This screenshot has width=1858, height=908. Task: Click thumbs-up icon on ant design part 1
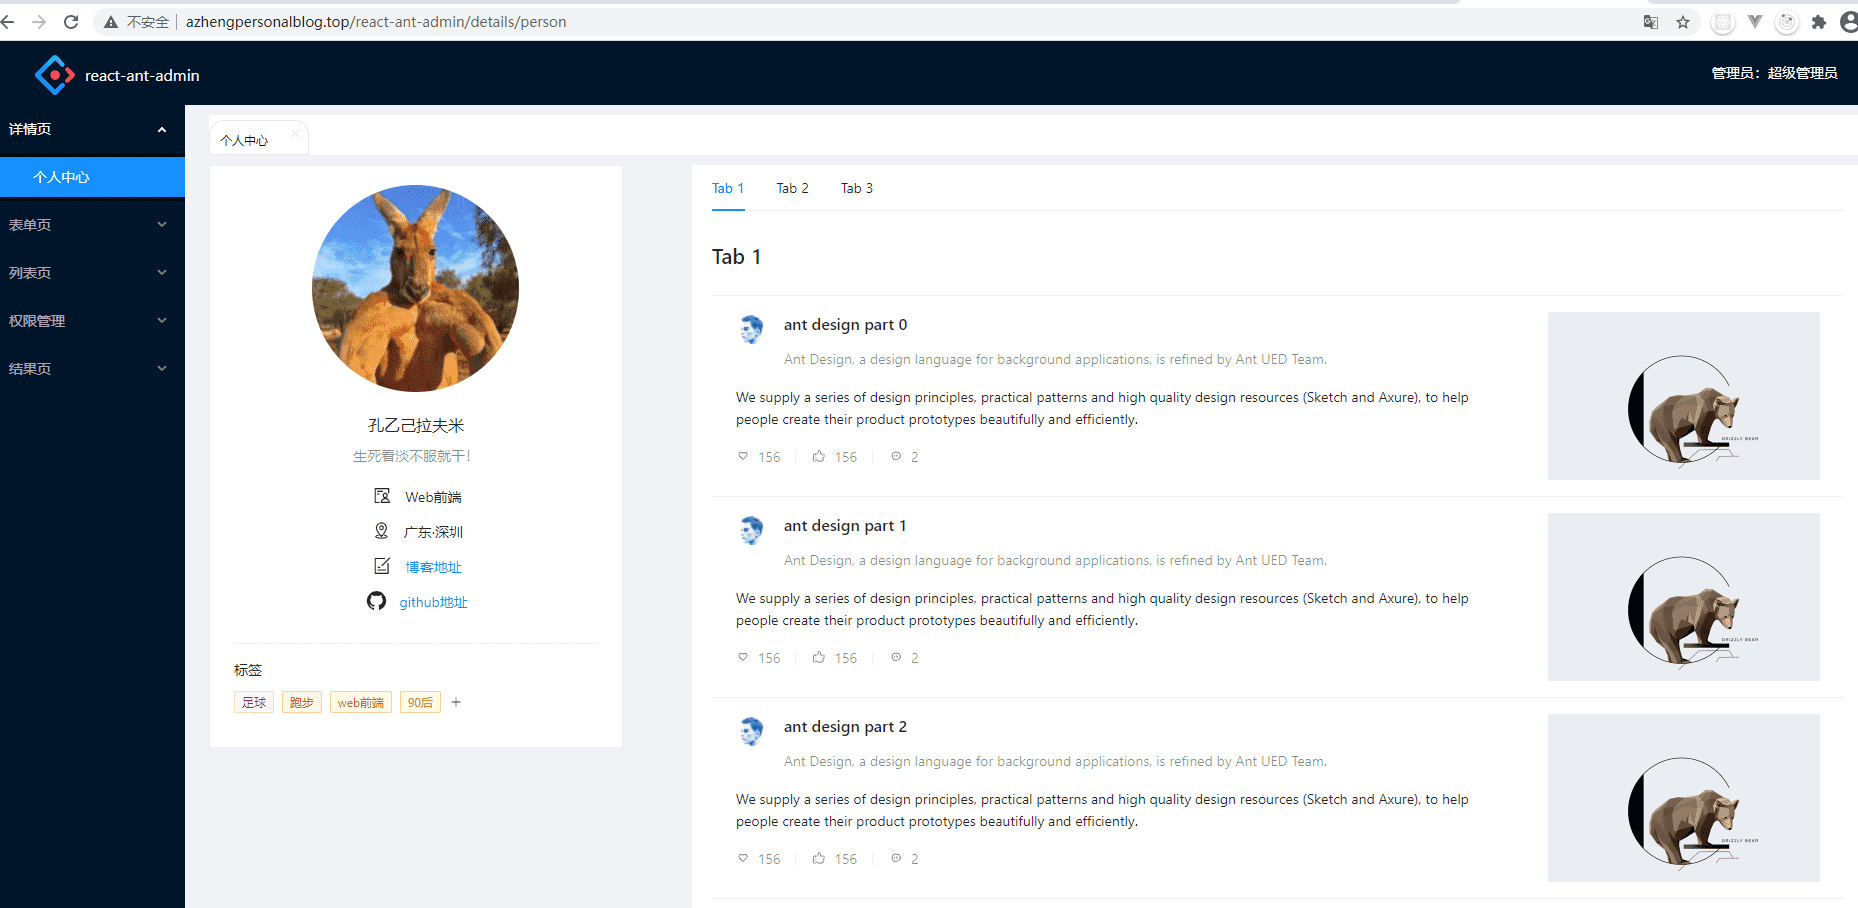819,657
